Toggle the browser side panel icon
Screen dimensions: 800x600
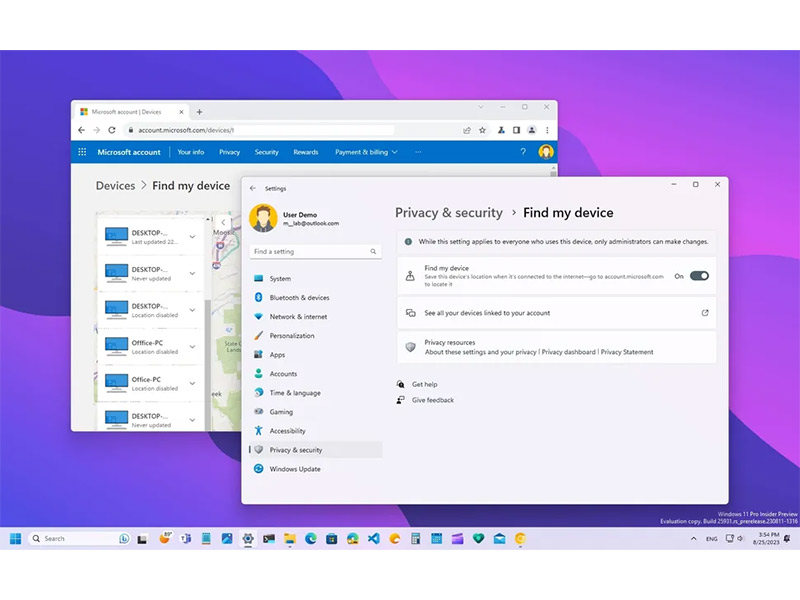pyautogui.click(x=516, y=130)
